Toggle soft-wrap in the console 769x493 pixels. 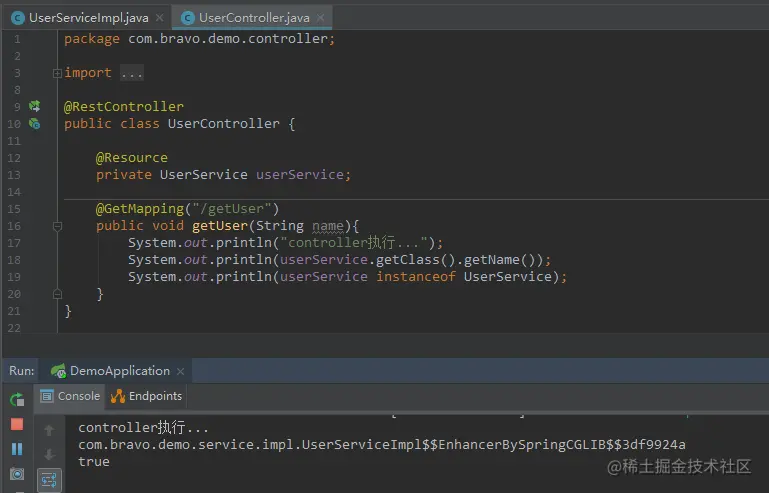[49, 480]
